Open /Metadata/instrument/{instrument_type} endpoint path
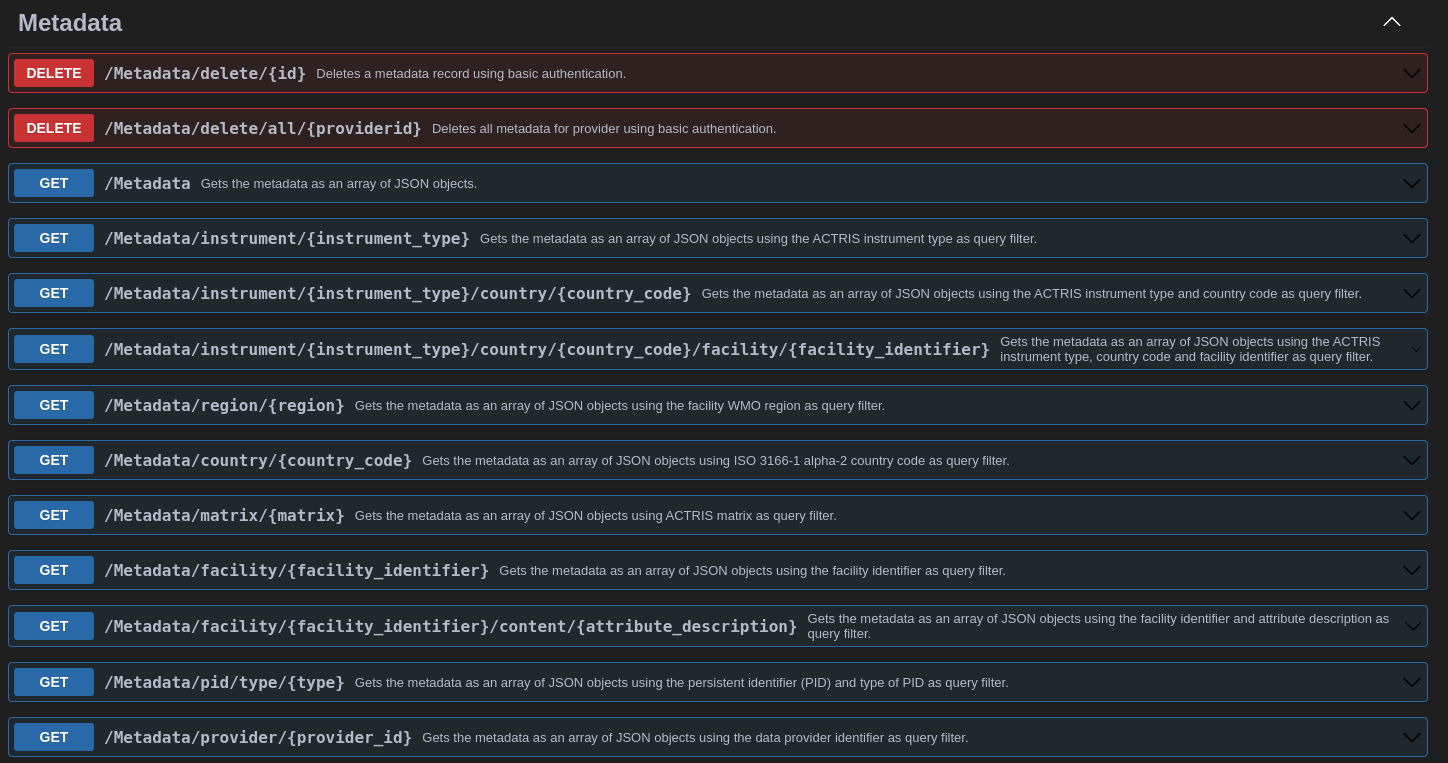This screenshot has width=1448, height=763. (287, 238)
